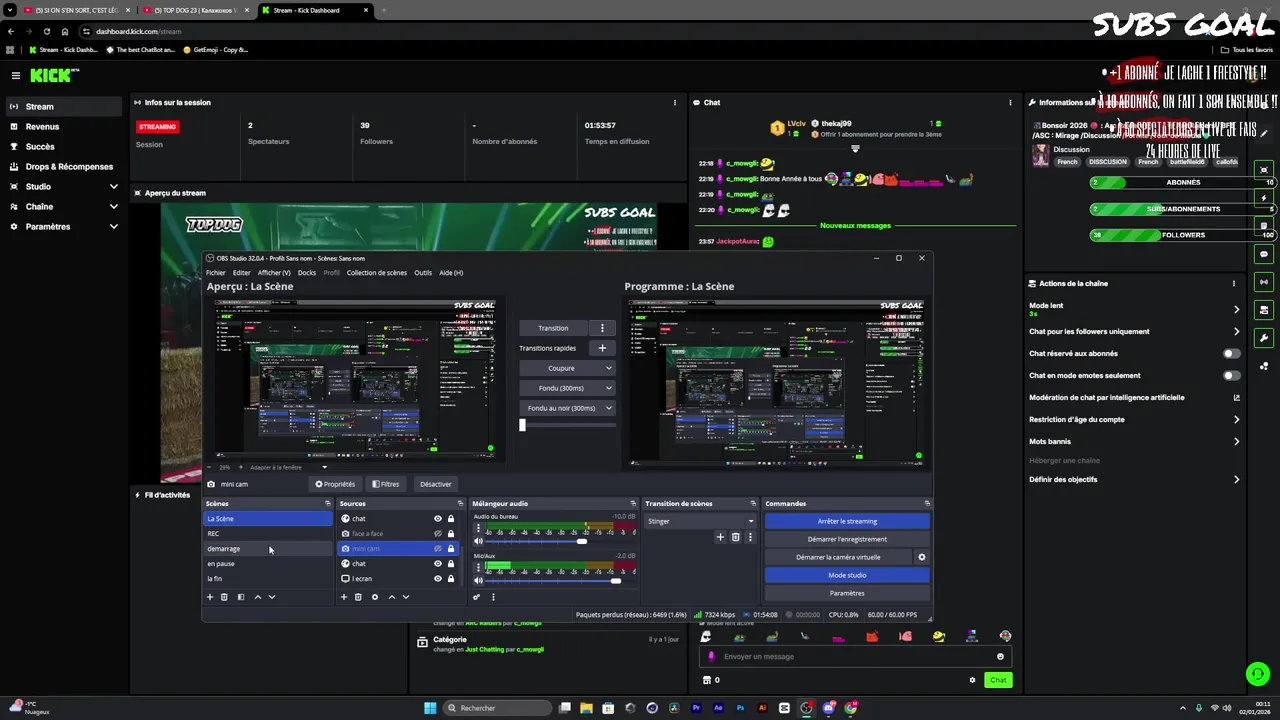Move source down in Sources list
This screenshot has height=720, width=1280.
(x=405, y=597)
